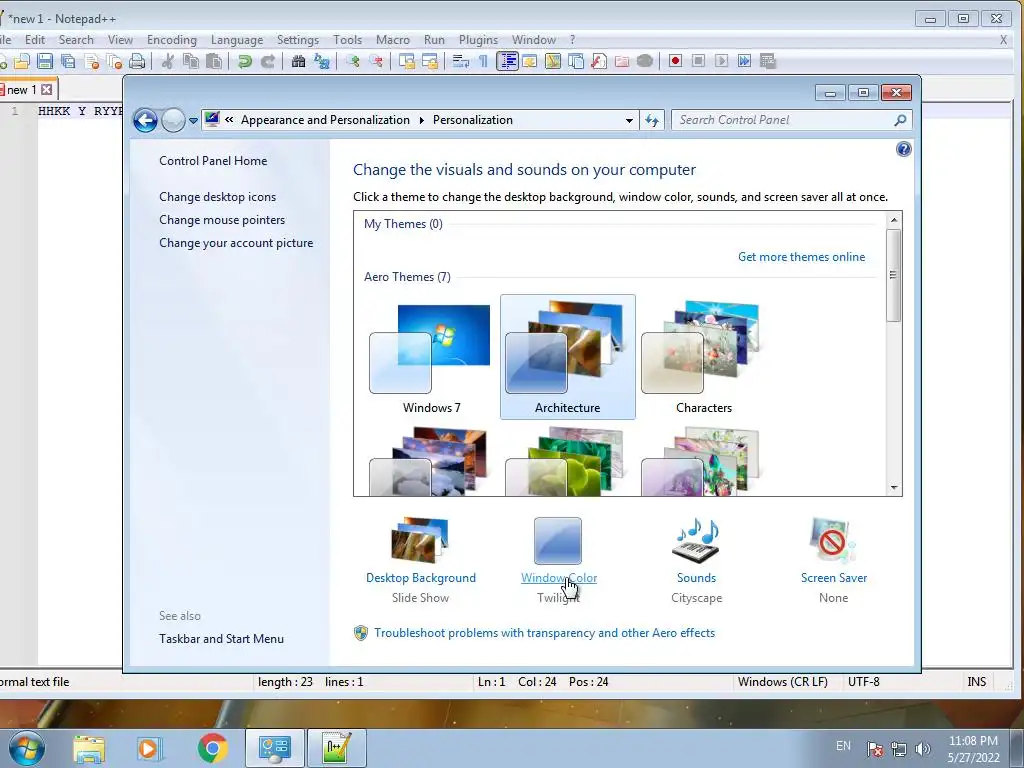Click Change your account picture link
The image size is (1024, 768).
pyautogui.click(x=236, y=243)
